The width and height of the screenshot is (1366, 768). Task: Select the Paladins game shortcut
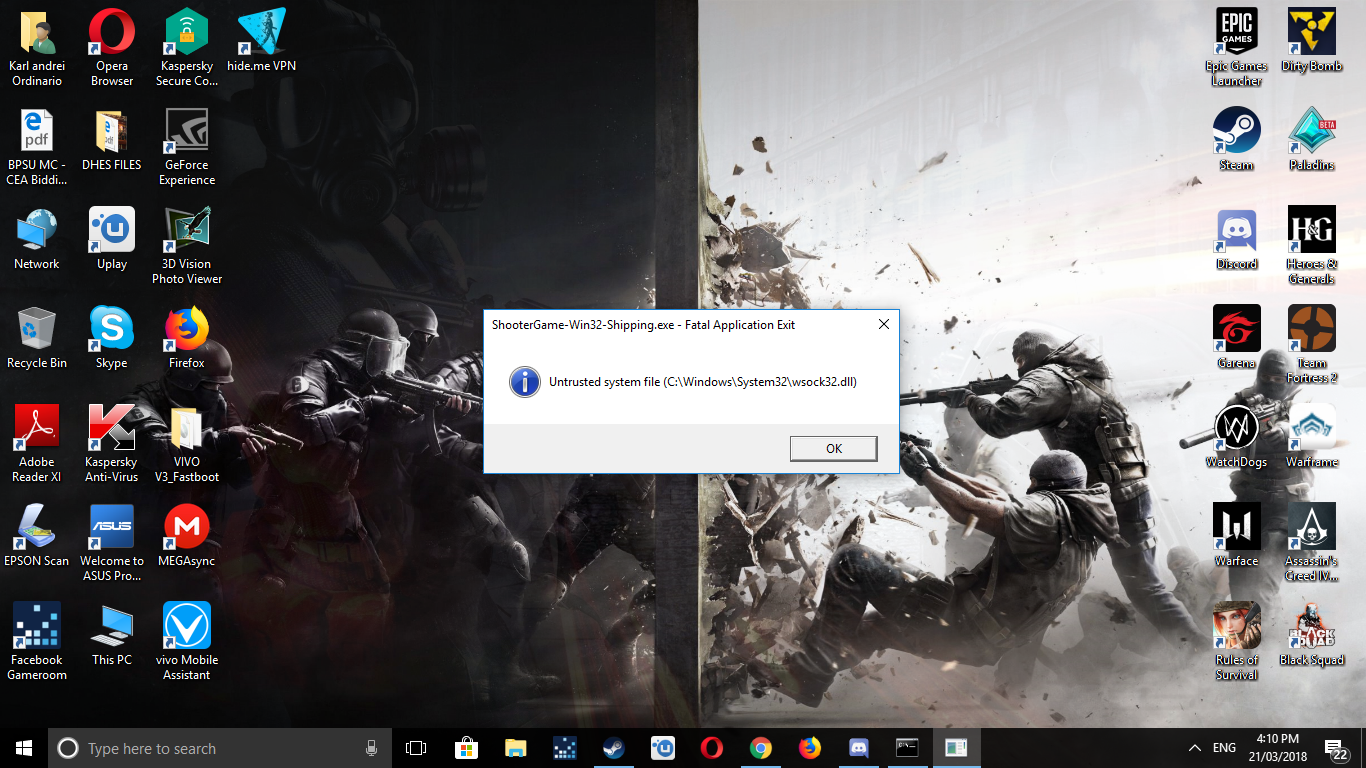(1312, 140)
